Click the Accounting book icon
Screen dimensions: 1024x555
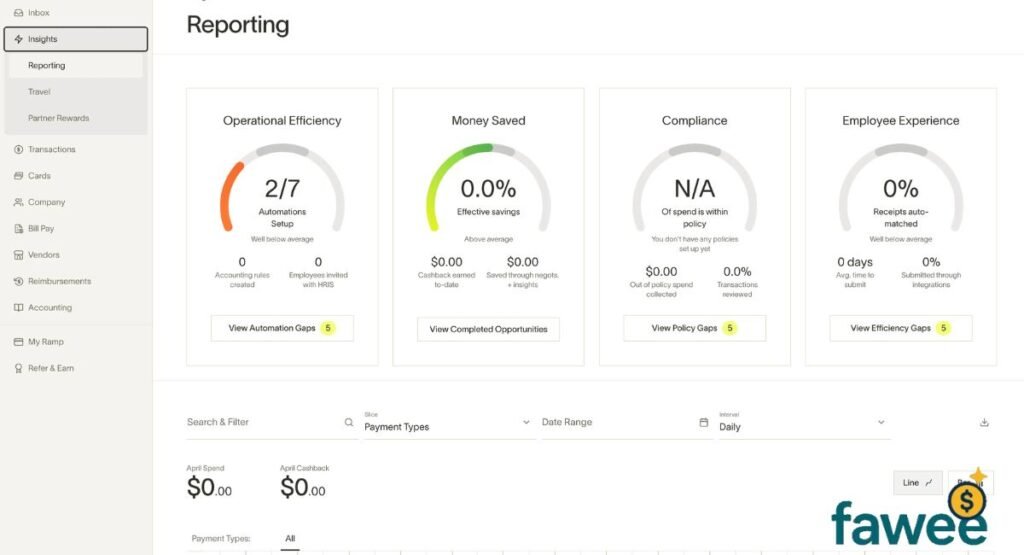18,308
